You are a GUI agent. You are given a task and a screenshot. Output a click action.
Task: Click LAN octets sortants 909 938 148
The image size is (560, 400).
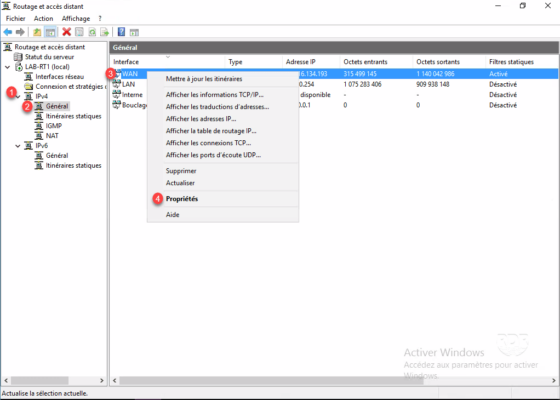pyautogui.click(x=432, y=84)
